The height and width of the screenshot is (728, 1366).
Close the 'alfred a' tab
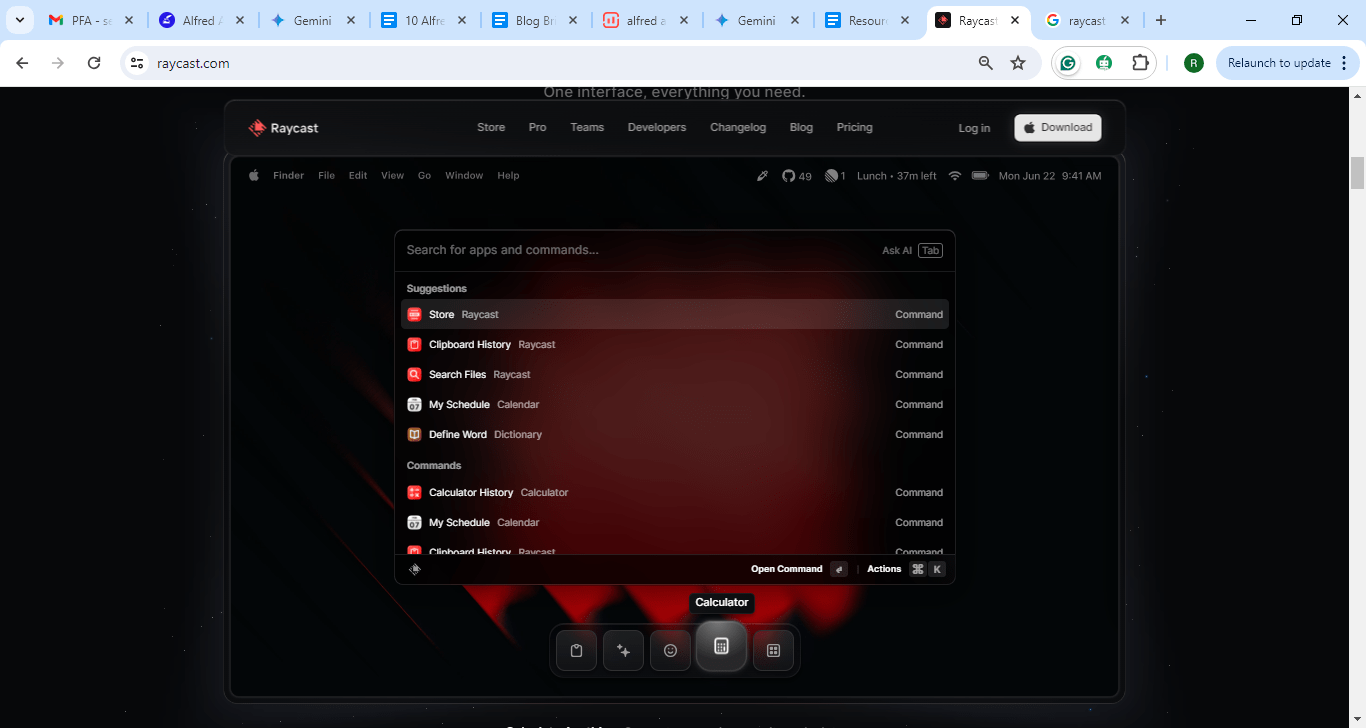click(682, 20)
